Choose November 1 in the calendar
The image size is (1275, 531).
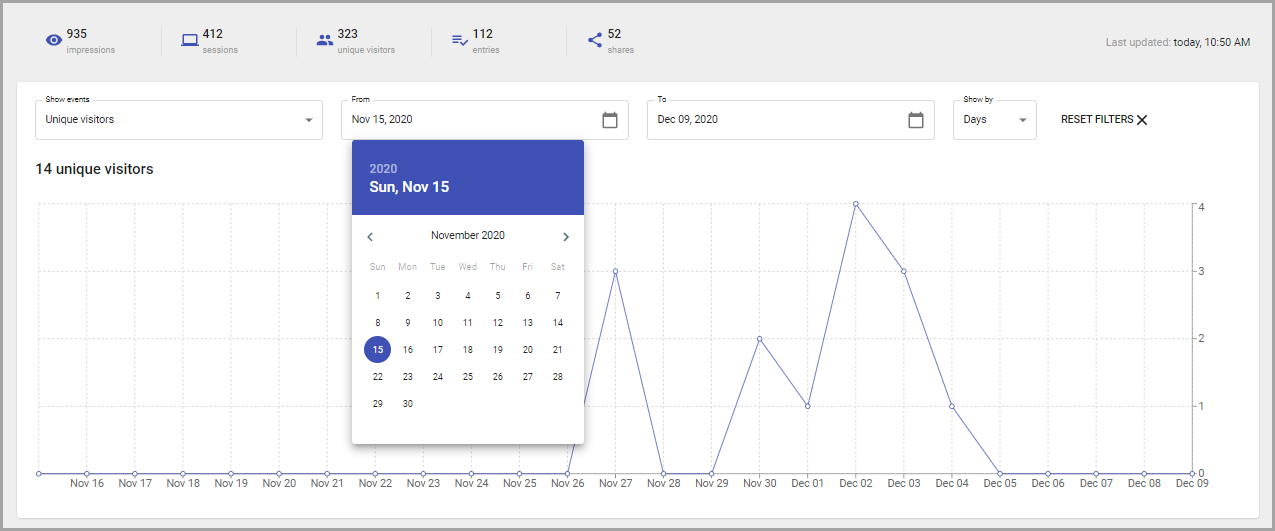pos(377,296)
